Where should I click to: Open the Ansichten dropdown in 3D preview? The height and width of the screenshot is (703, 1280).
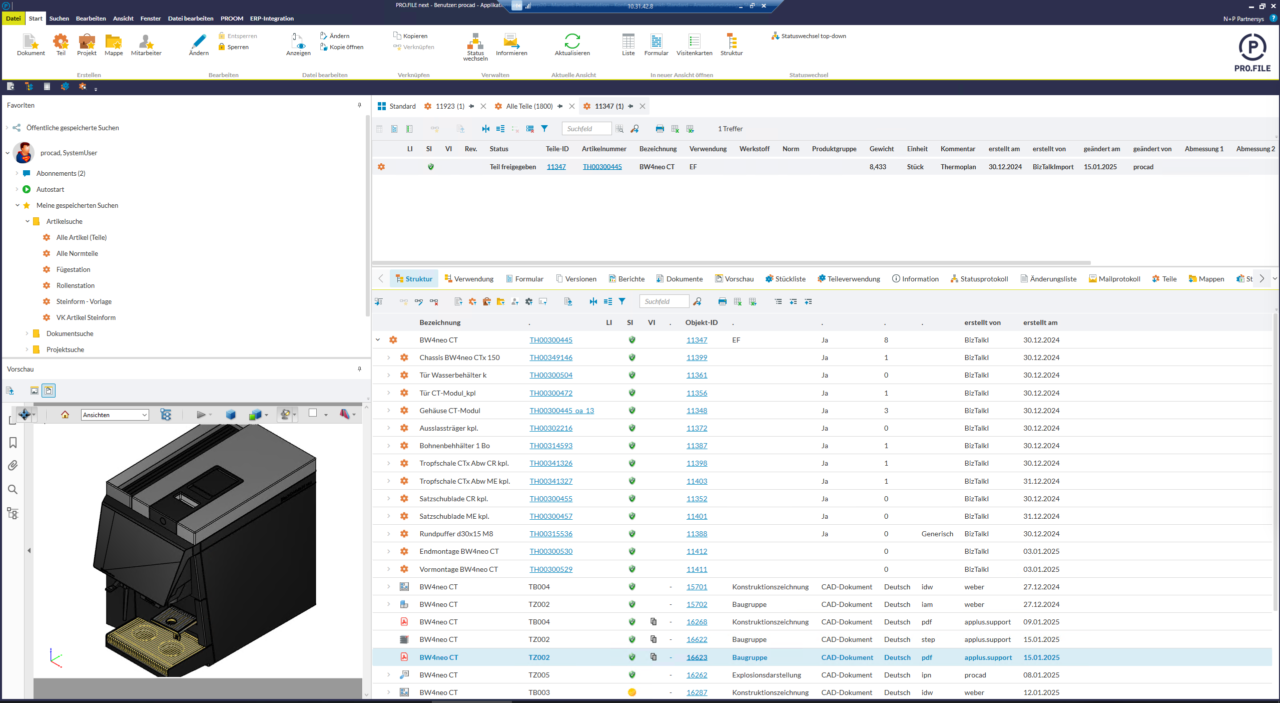(115, 414)
